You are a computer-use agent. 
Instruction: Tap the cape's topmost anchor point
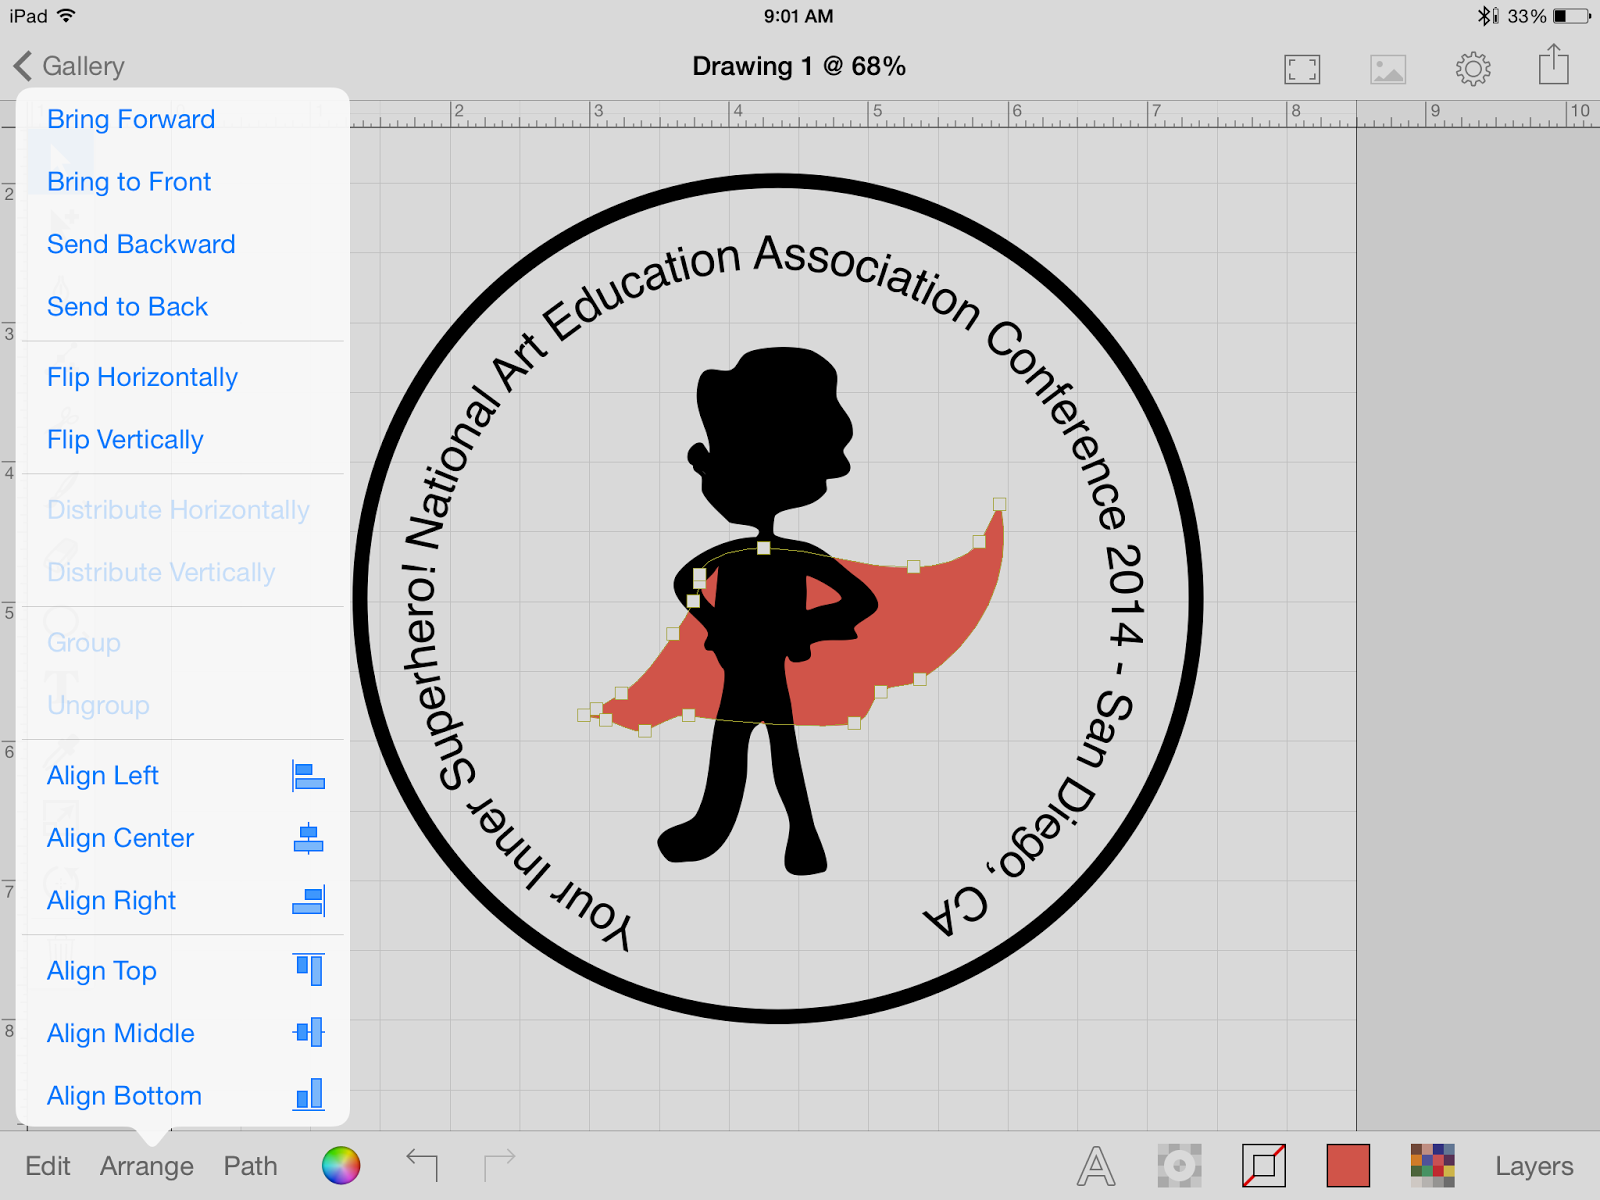[999, 505]
